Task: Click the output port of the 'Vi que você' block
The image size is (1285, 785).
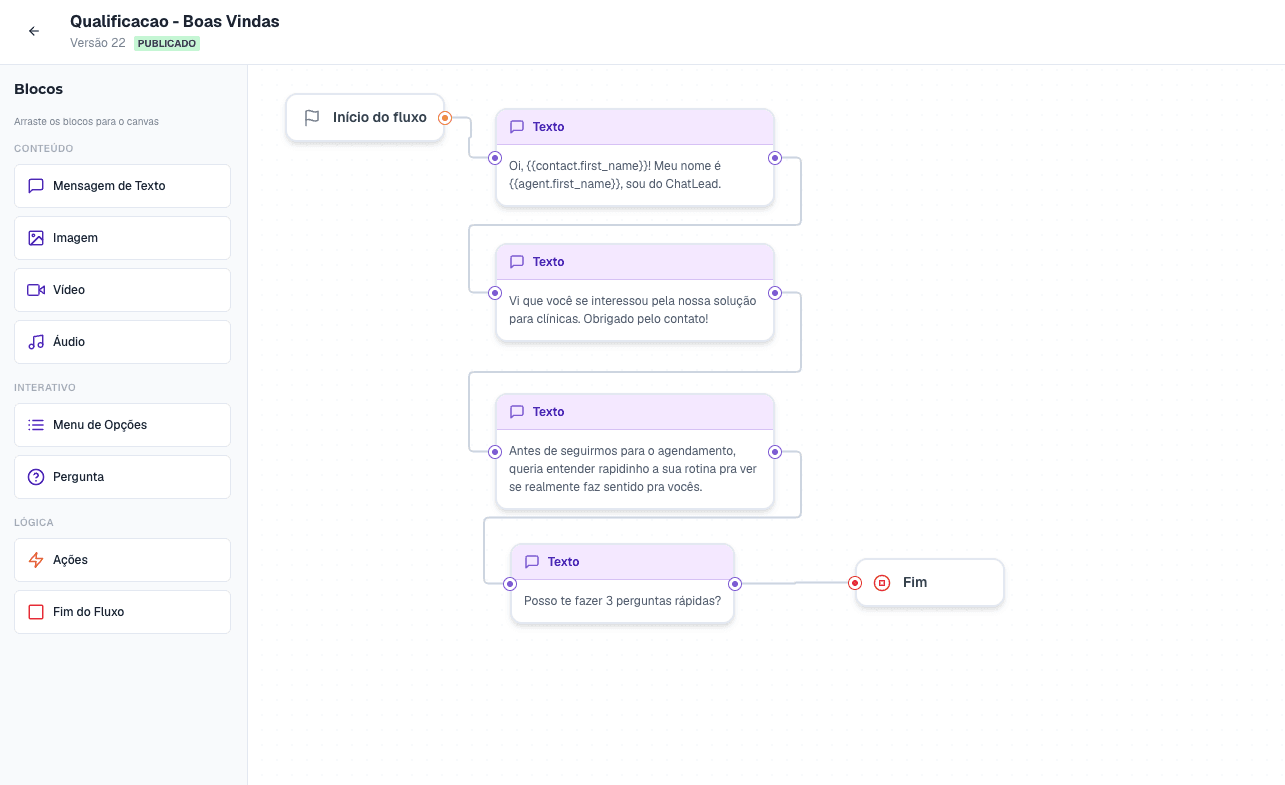Action: click(x=775, y=293)
